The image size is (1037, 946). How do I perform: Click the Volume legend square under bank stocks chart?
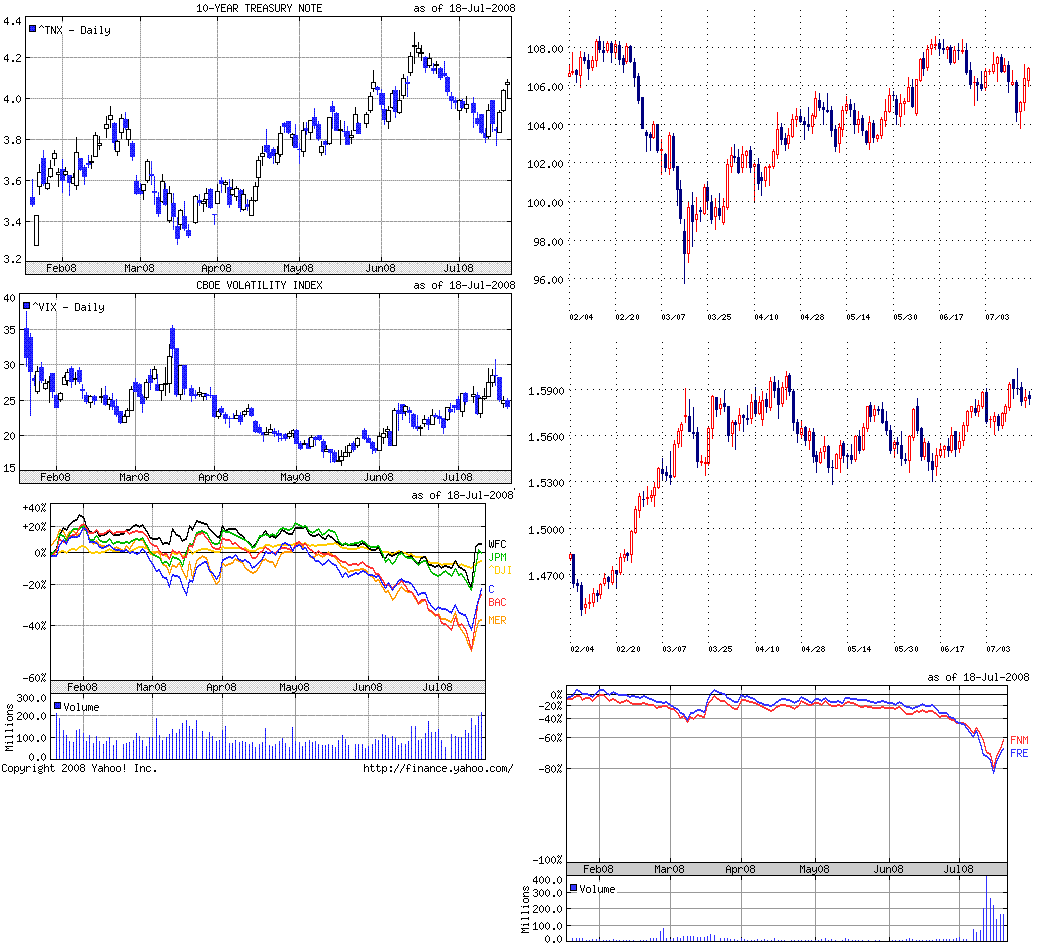click(x=58, y=706)
